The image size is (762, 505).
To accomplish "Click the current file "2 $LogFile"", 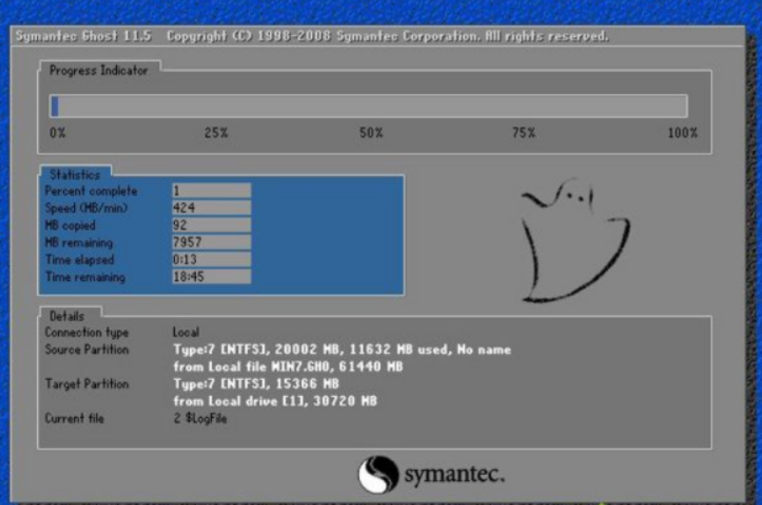I will [200, 418].
